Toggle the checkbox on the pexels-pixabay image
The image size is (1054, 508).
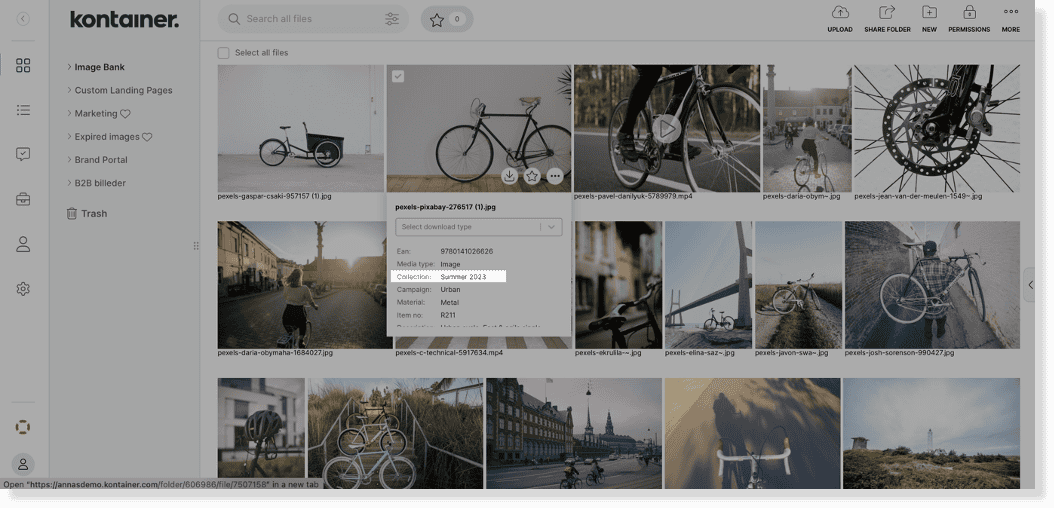coord(398,76)
